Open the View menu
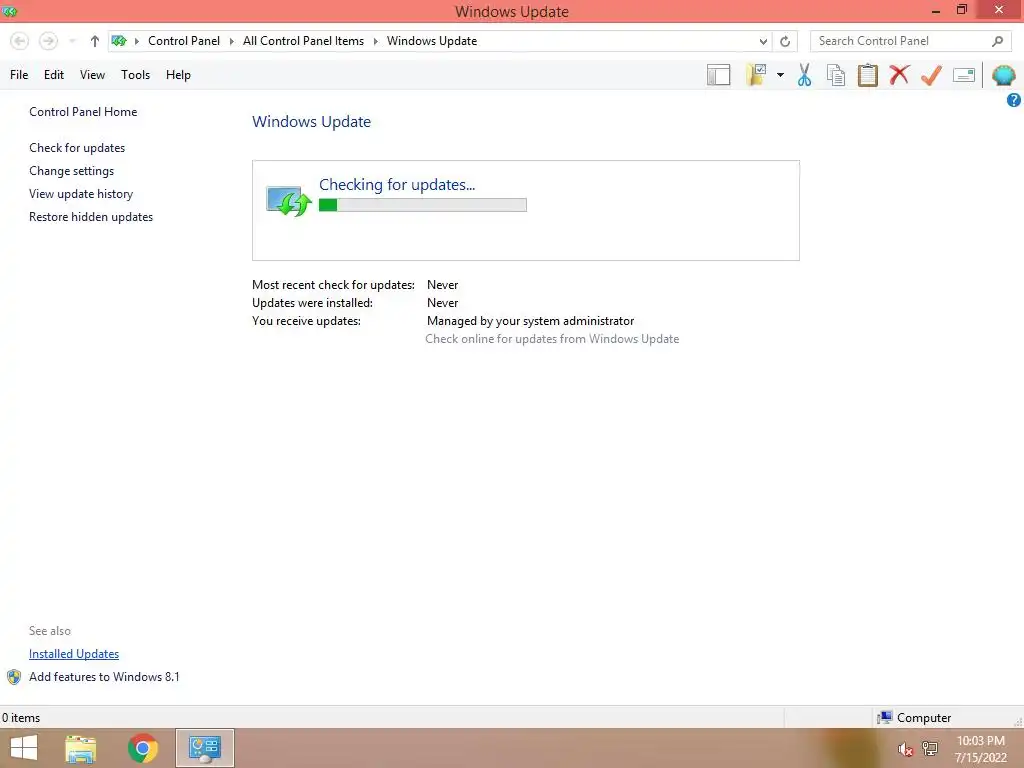The height and width of the screenshot is (768, 1024). point(92,74)
